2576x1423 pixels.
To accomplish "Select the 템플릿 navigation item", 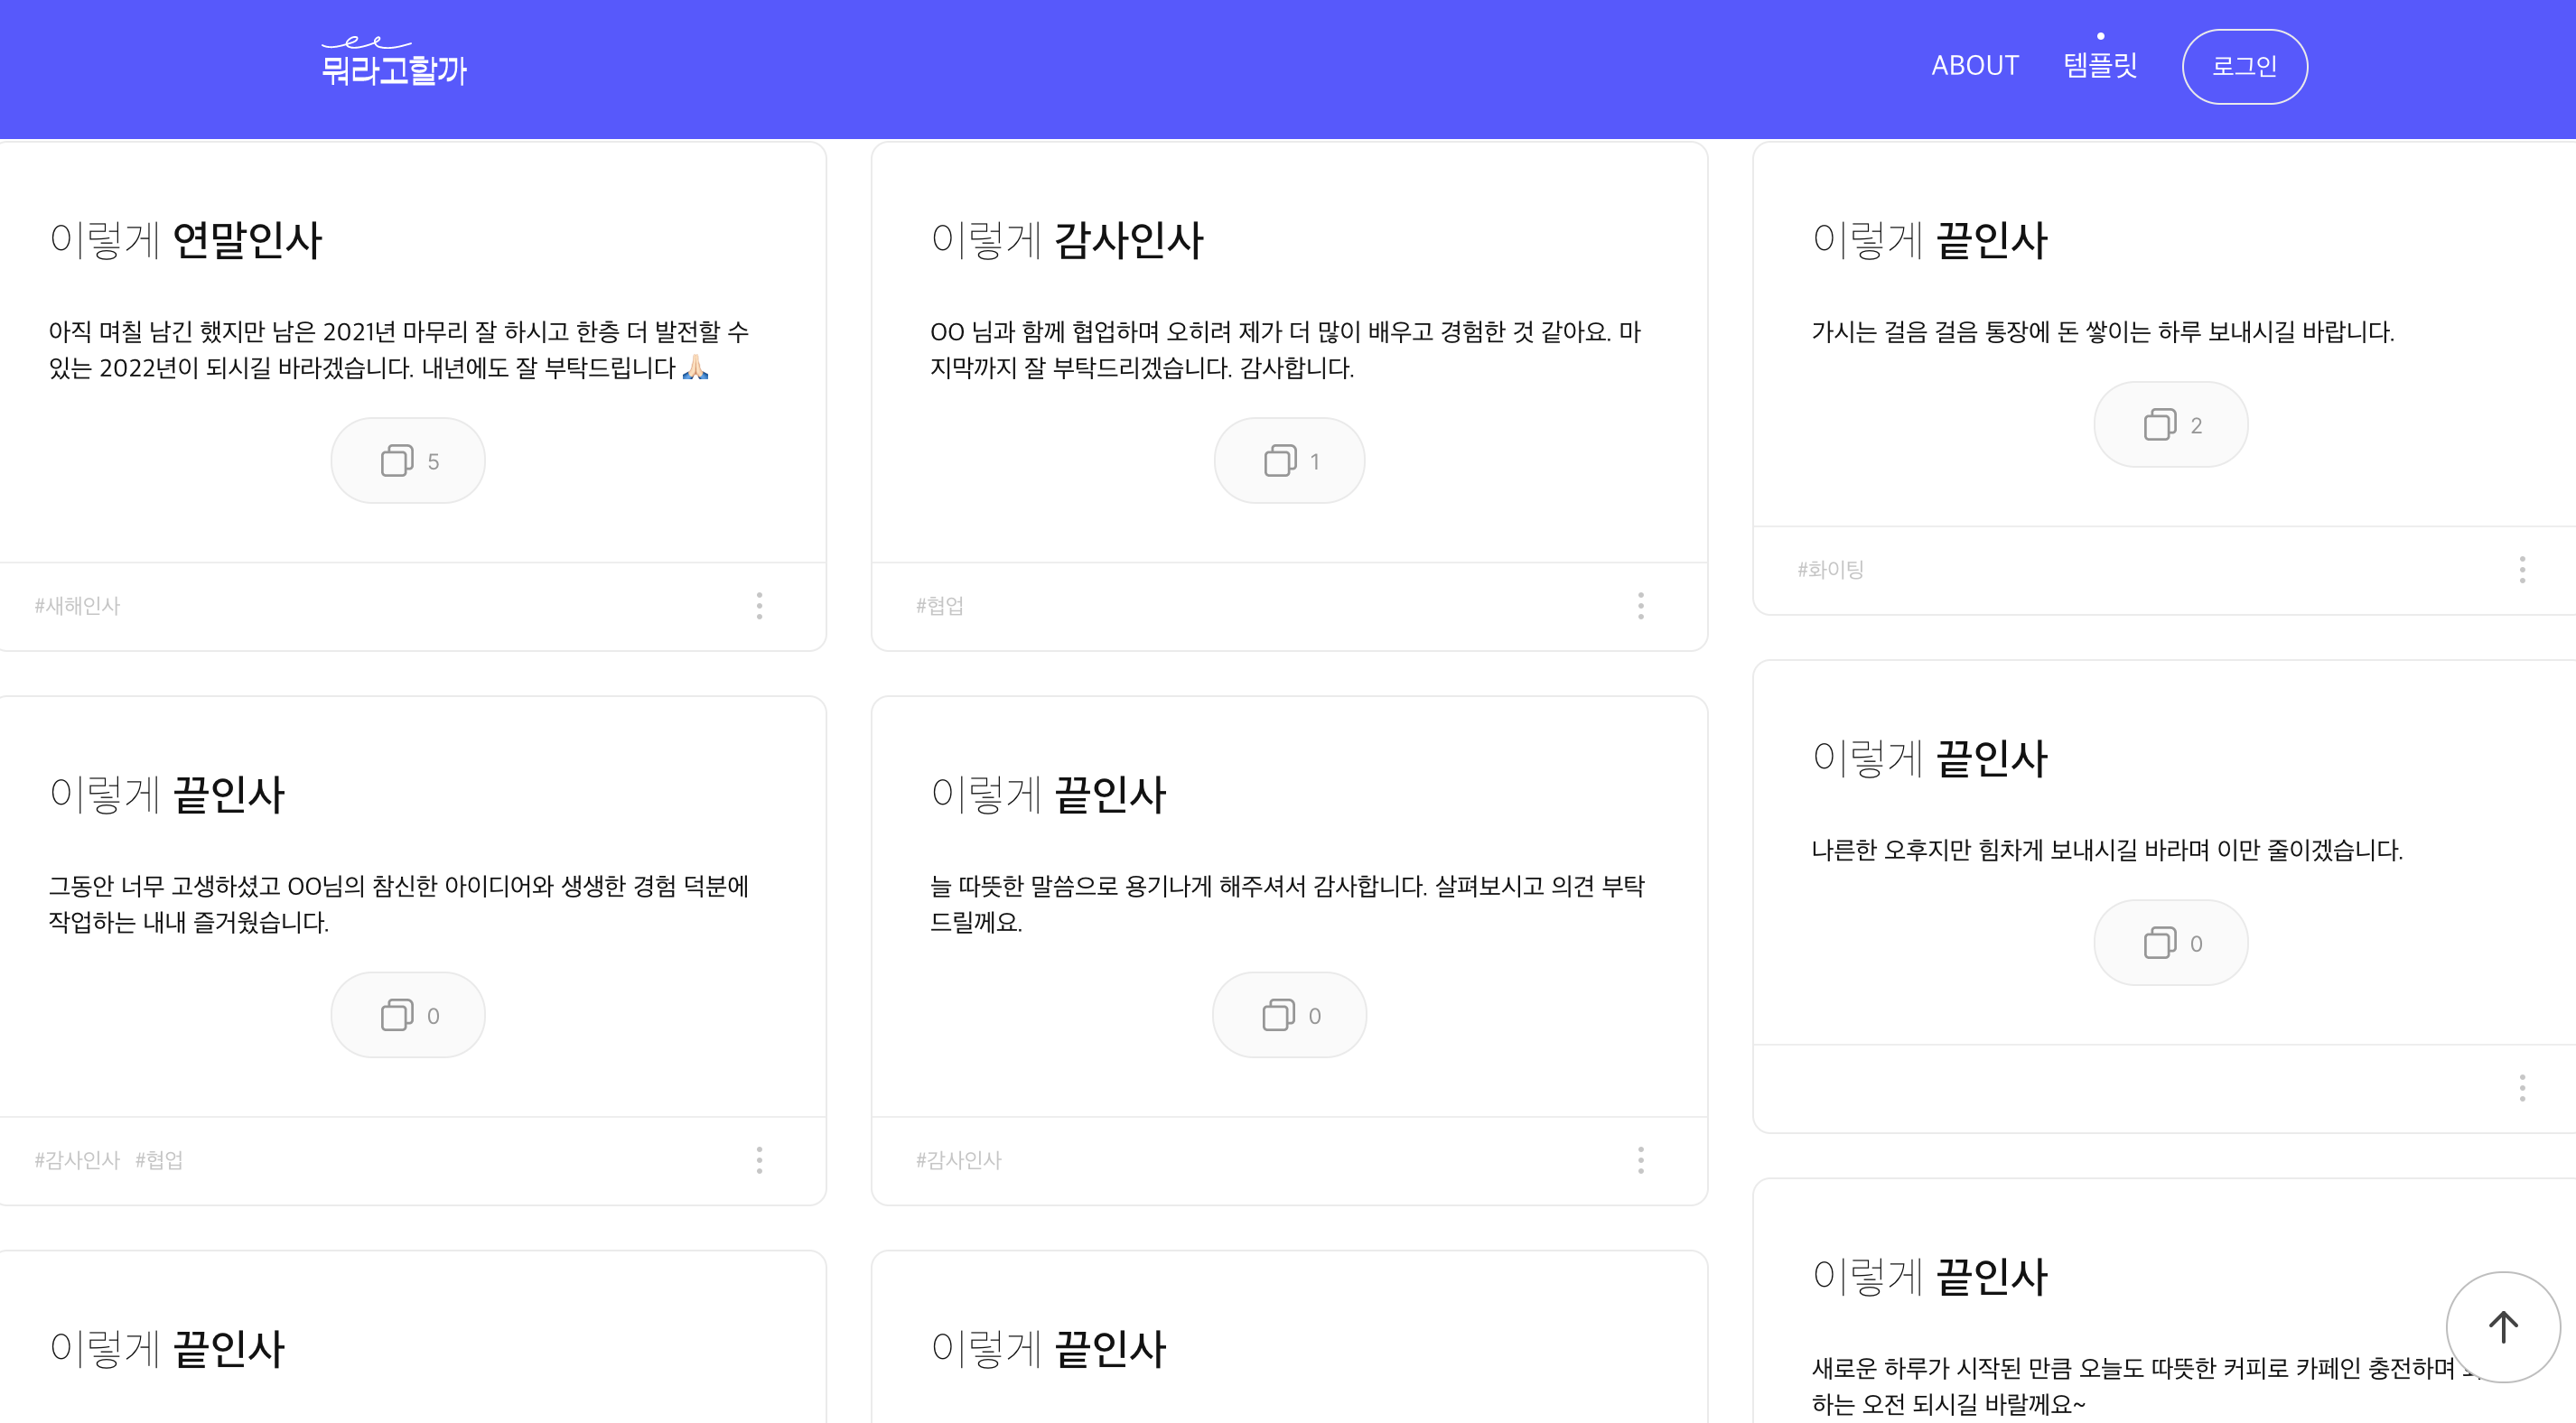I will point(2100,66).
